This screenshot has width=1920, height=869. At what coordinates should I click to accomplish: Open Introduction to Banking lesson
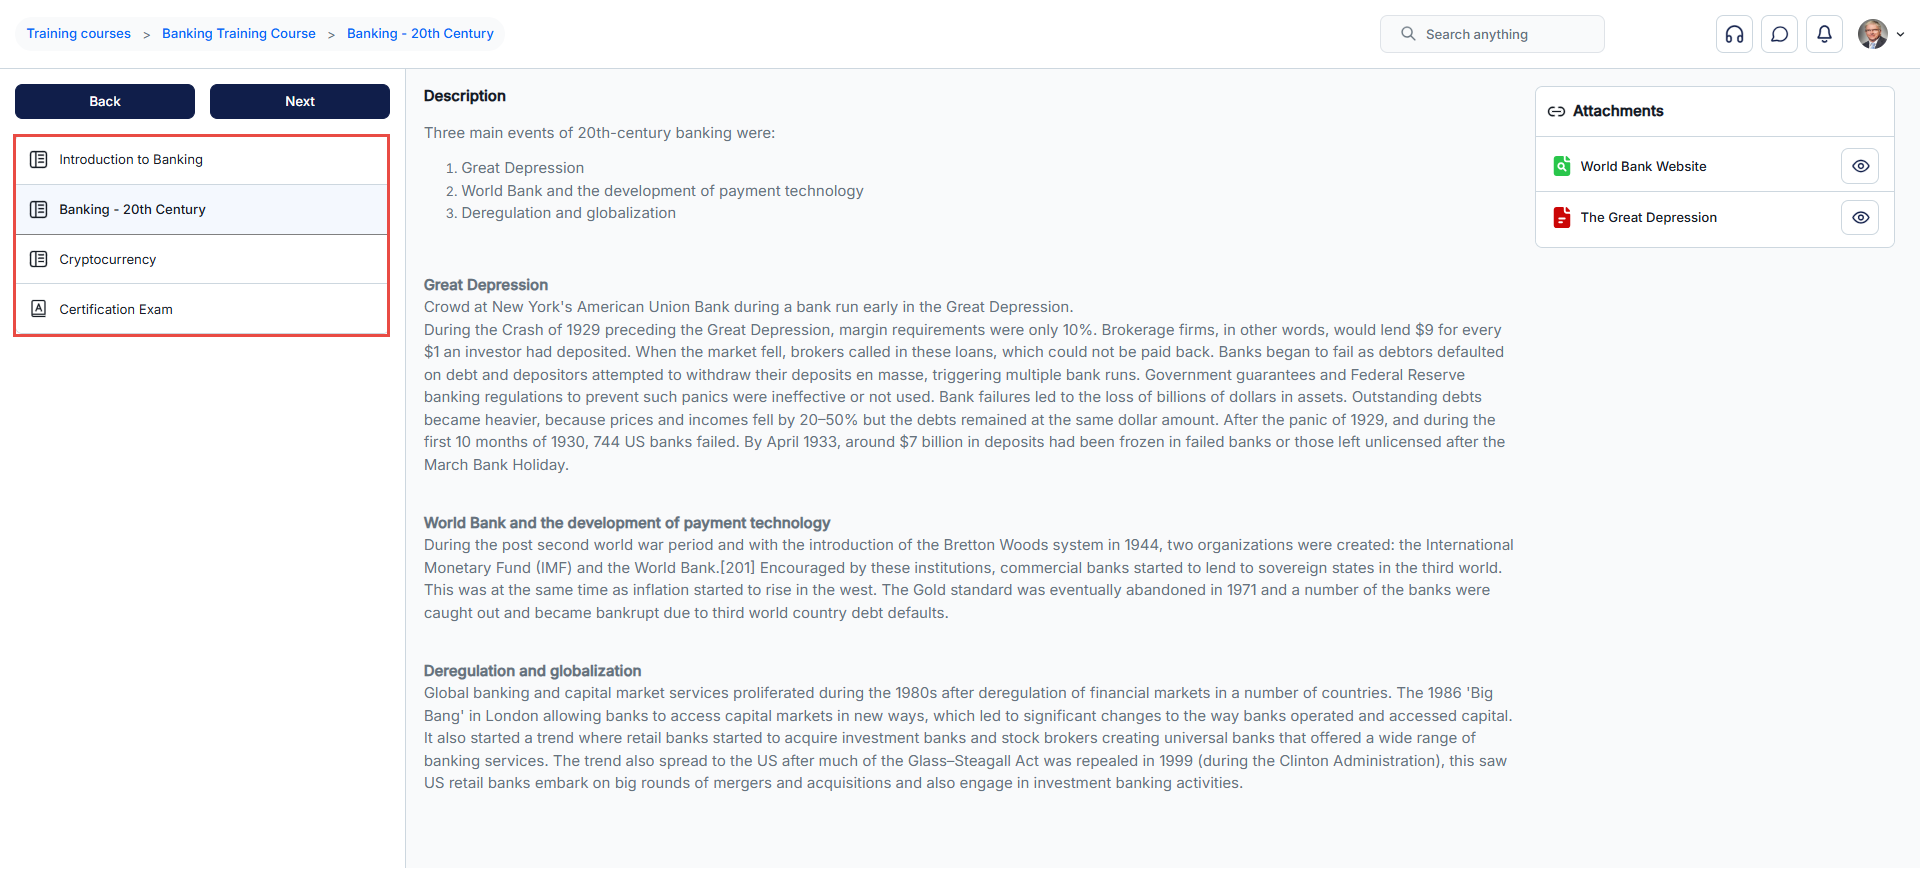(131, 160)
